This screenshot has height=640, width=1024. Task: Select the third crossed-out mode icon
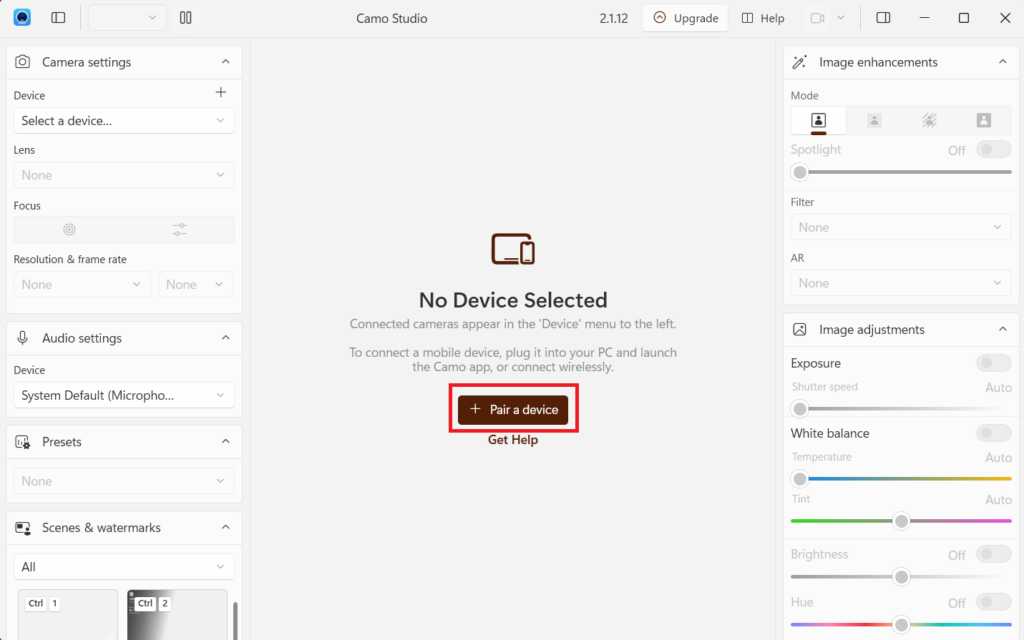tap(929, 120)
